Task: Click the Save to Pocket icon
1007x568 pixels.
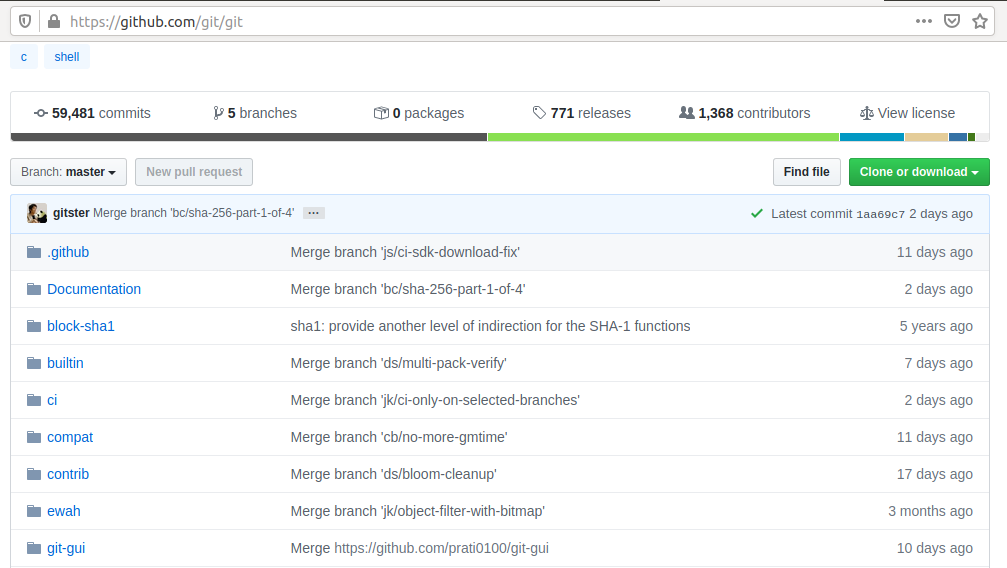Action: click(x=952, y=21)
